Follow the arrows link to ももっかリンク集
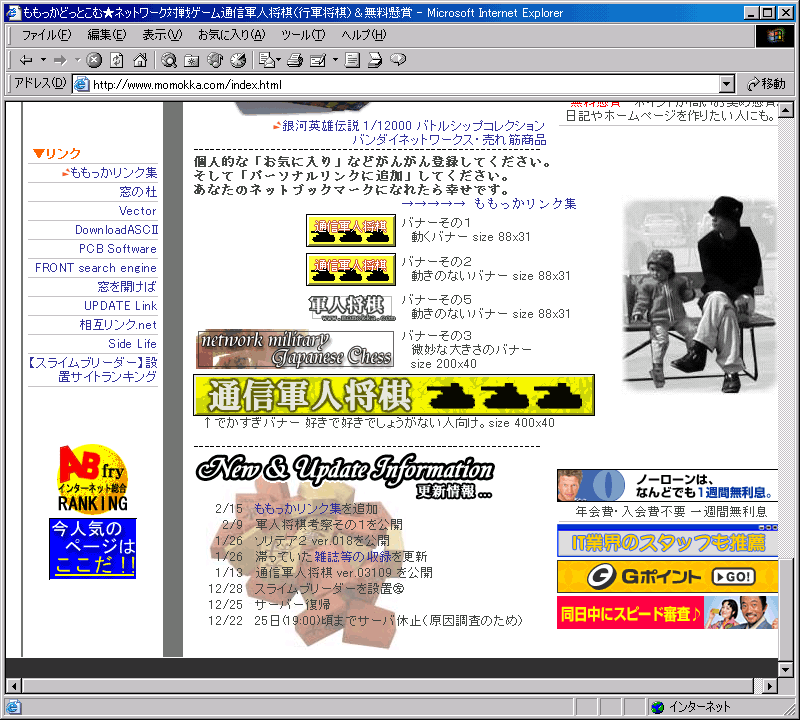Viewport: 800px width, 720px height. pos(489,204)
